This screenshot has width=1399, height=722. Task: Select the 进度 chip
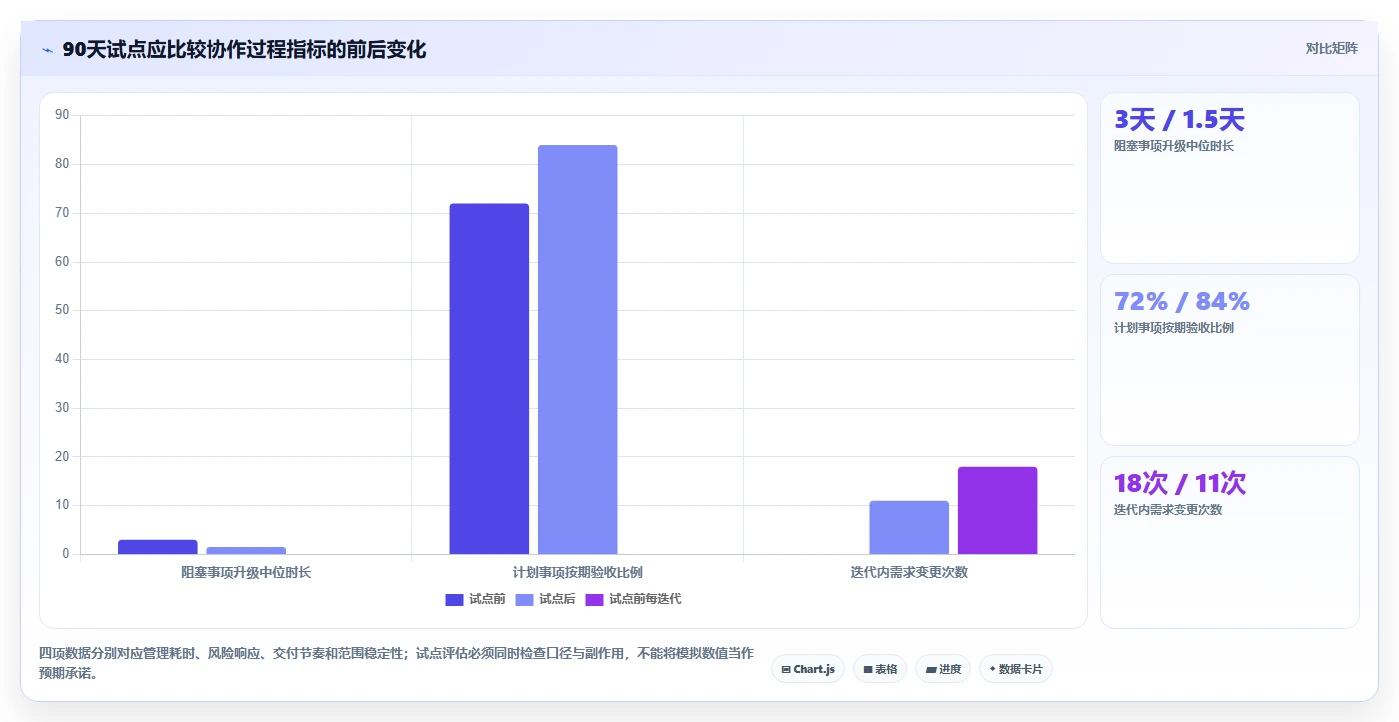pyautogui.click(x=943, y=669)
